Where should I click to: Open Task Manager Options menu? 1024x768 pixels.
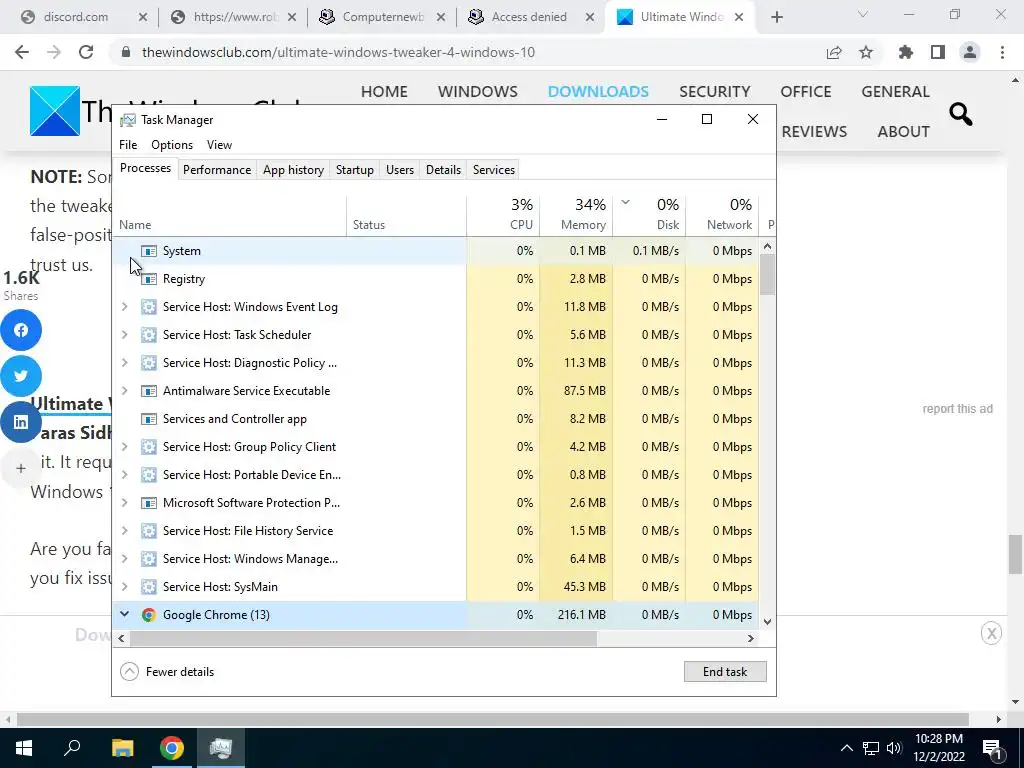[172, 145]
